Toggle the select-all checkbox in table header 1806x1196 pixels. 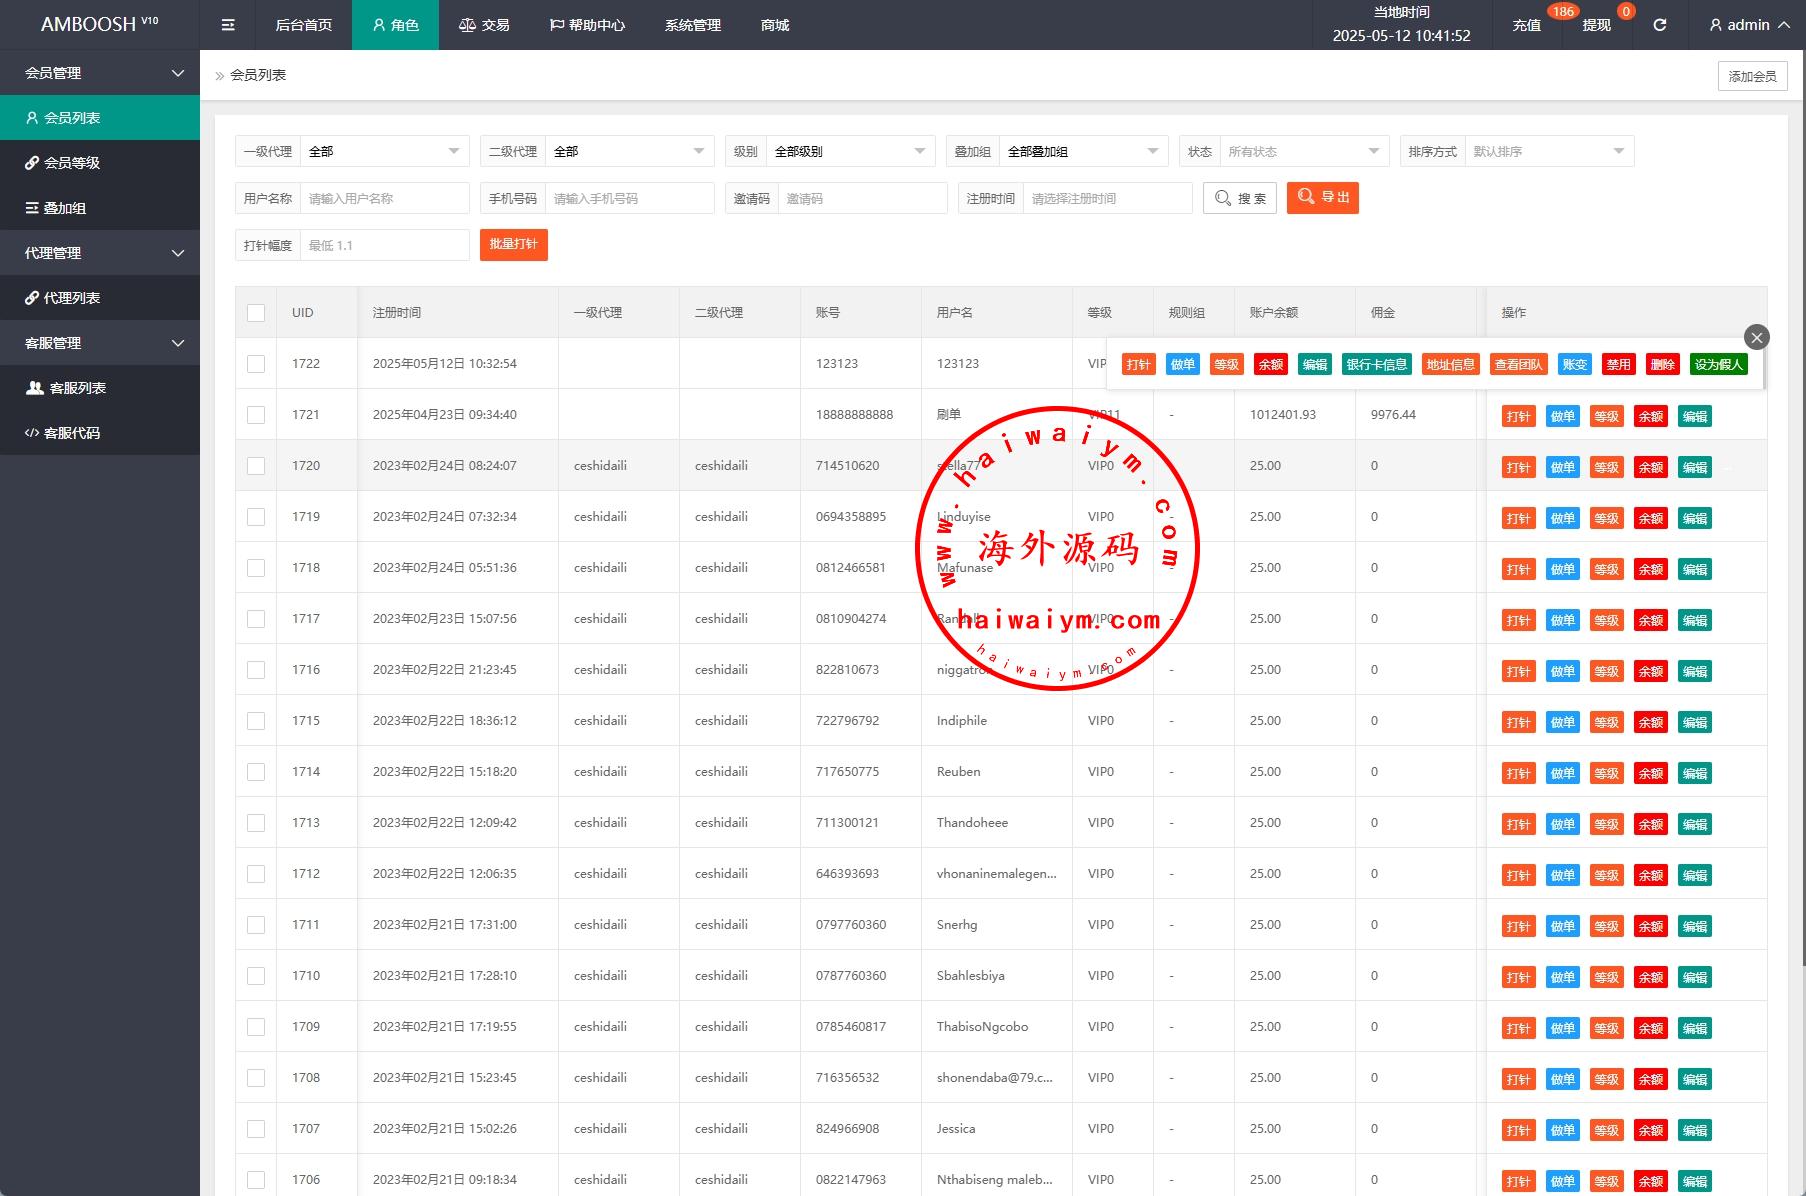point(256,313)
